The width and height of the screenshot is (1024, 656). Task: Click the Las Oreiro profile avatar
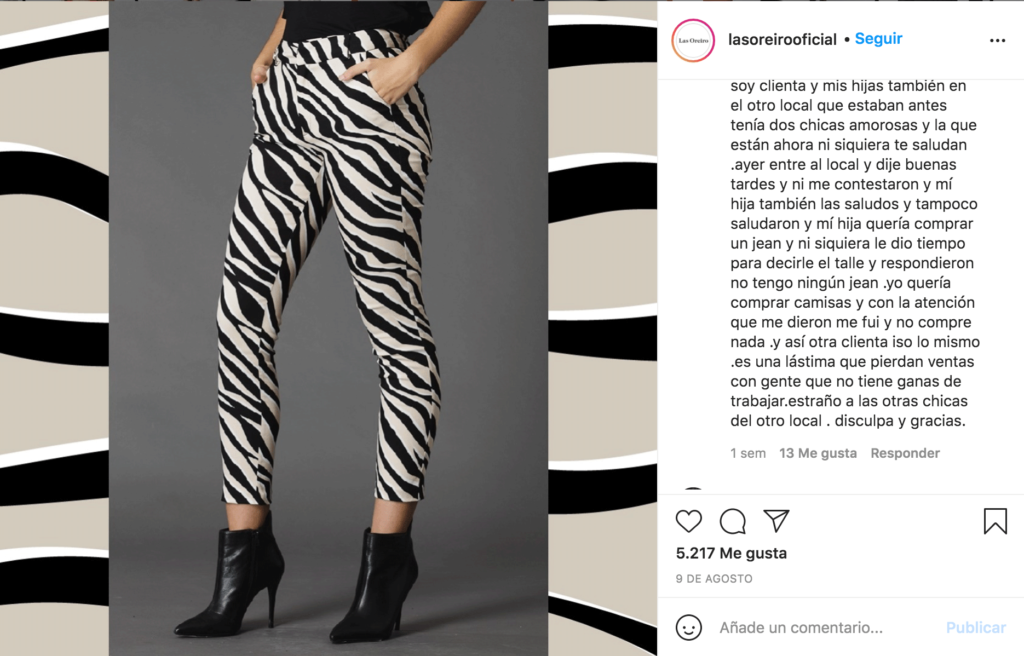[693, 41]
